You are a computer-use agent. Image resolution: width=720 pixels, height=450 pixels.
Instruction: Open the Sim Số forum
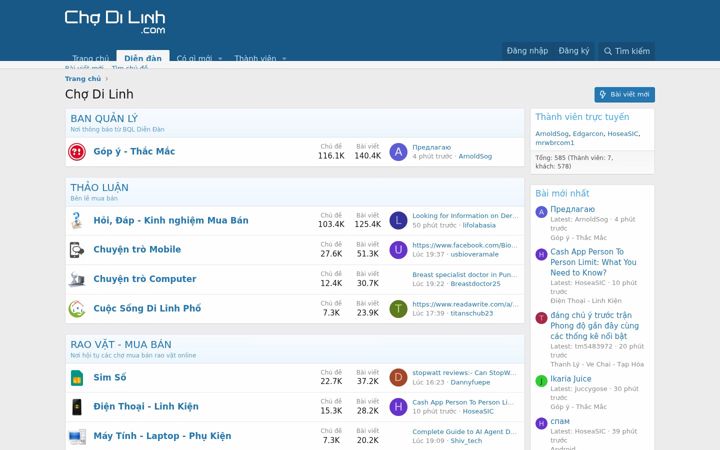(110, 377)
